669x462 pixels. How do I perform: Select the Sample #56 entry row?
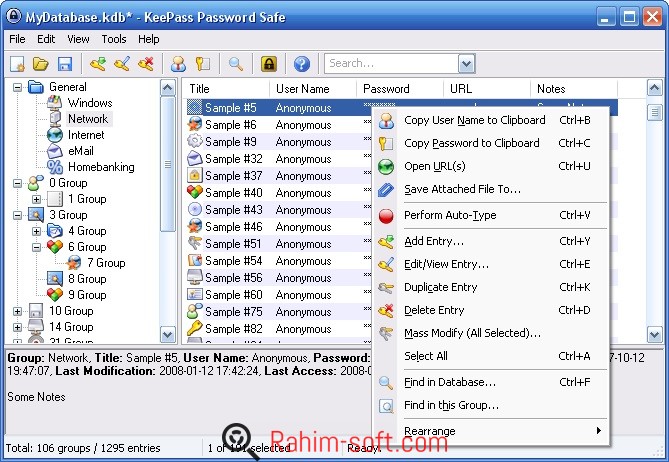(278, 278)
